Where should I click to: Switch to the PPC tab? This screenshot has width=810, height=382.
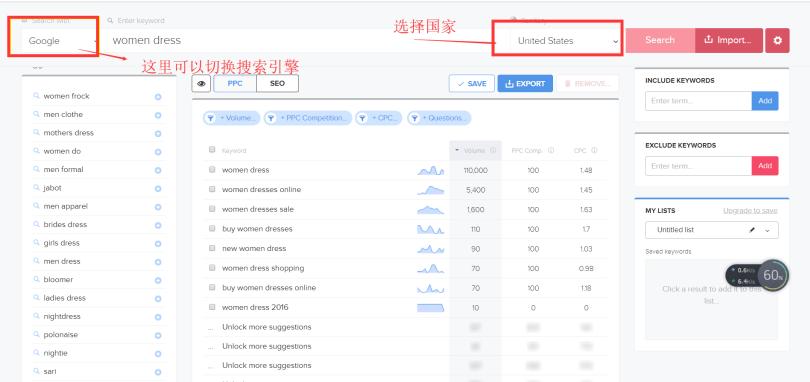tap(235, 83)
